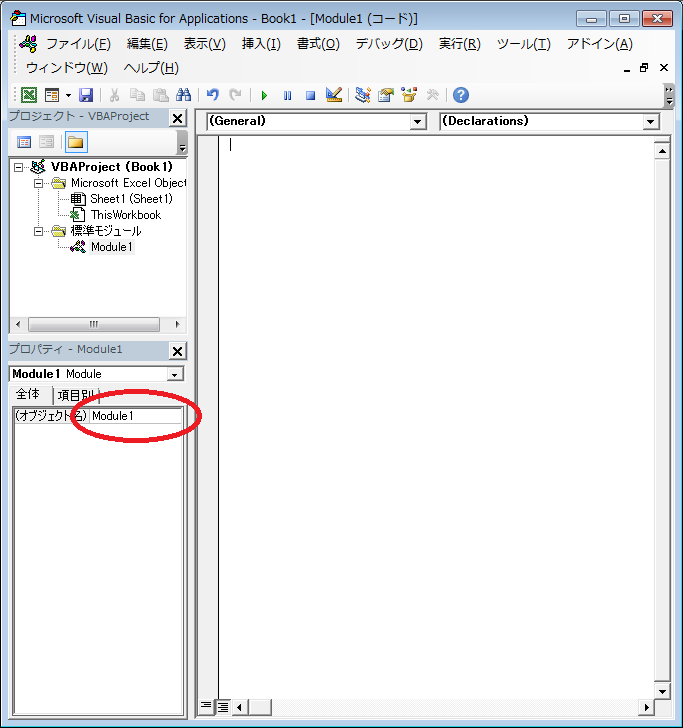
Task: Open the ヘルプ(H) menu
Action: [151, 68]
